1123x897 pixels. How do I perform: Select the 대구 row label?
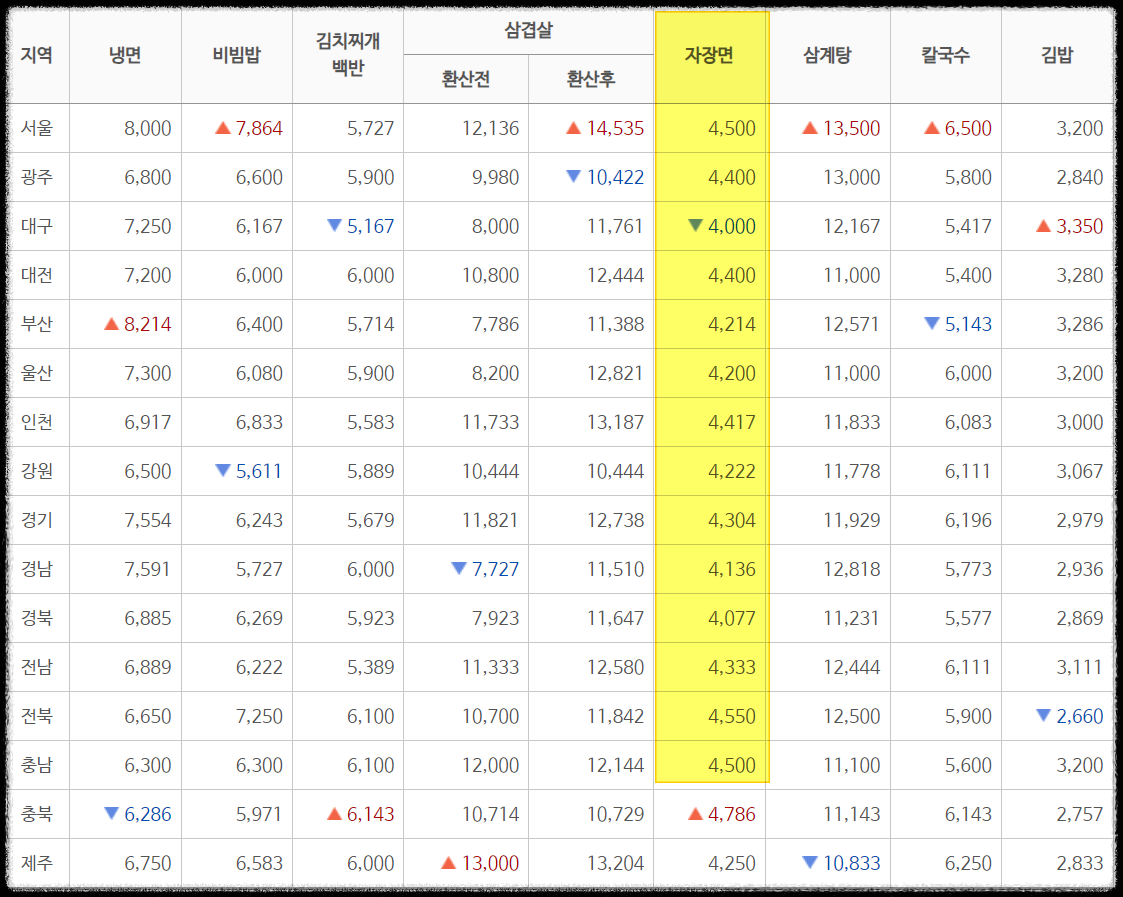click(x=37, y=226)
